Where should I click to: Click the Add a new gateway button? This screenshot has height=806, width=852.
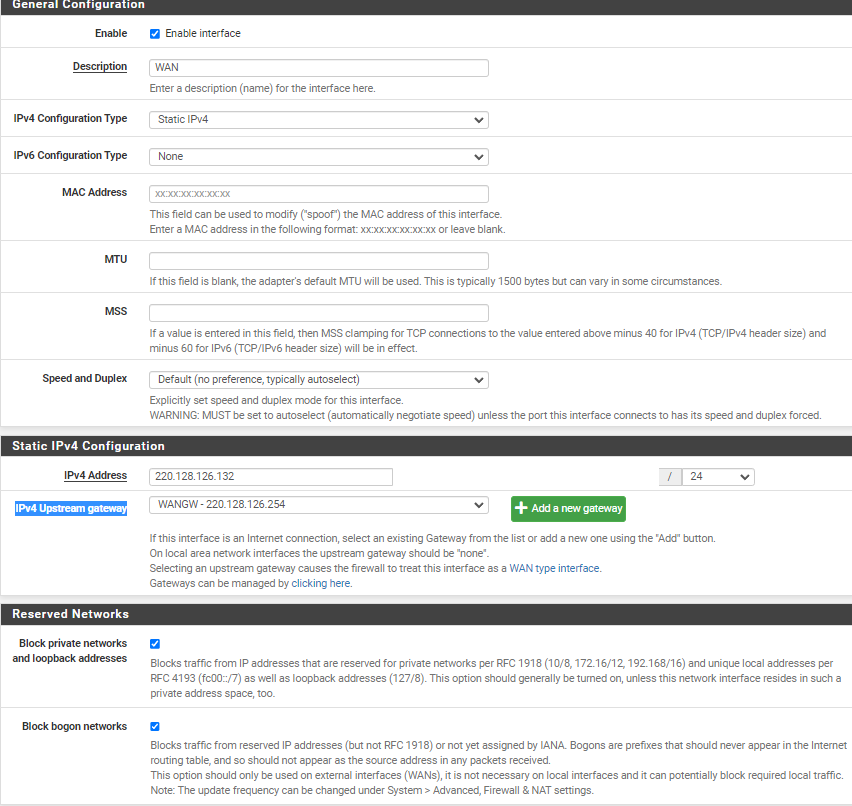[568, 508]
